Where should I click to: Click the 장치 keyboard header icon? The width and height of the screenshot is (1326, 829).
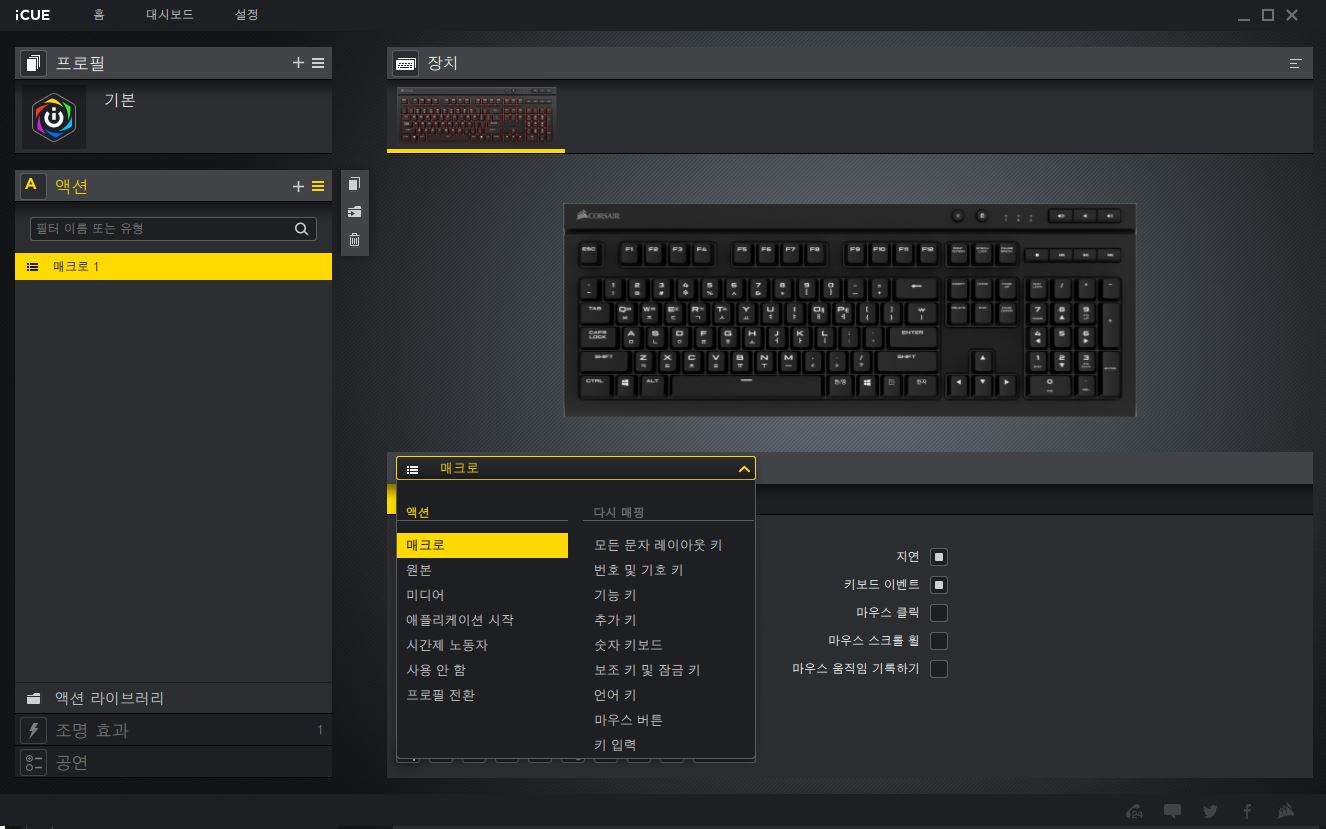(x=405, y=63)
